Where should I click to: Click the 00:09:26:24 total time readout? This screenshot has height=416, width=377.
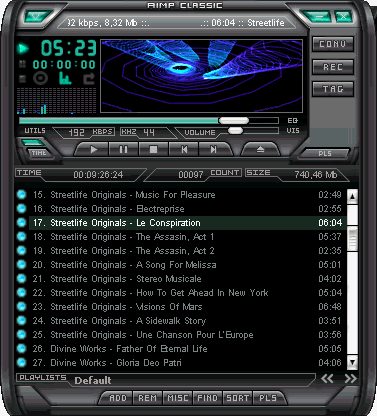98,175
